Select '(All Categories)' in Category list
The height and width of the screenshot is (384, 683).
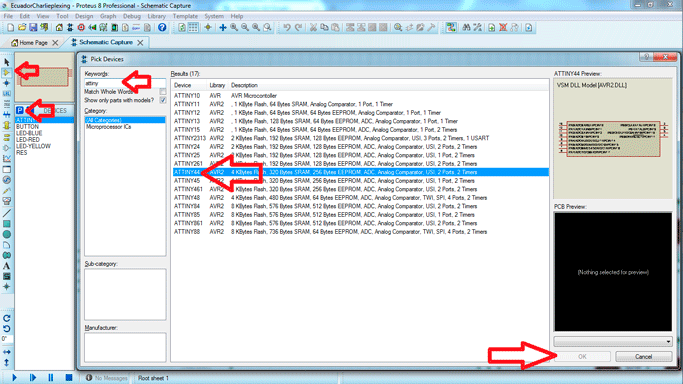point(125,120)
